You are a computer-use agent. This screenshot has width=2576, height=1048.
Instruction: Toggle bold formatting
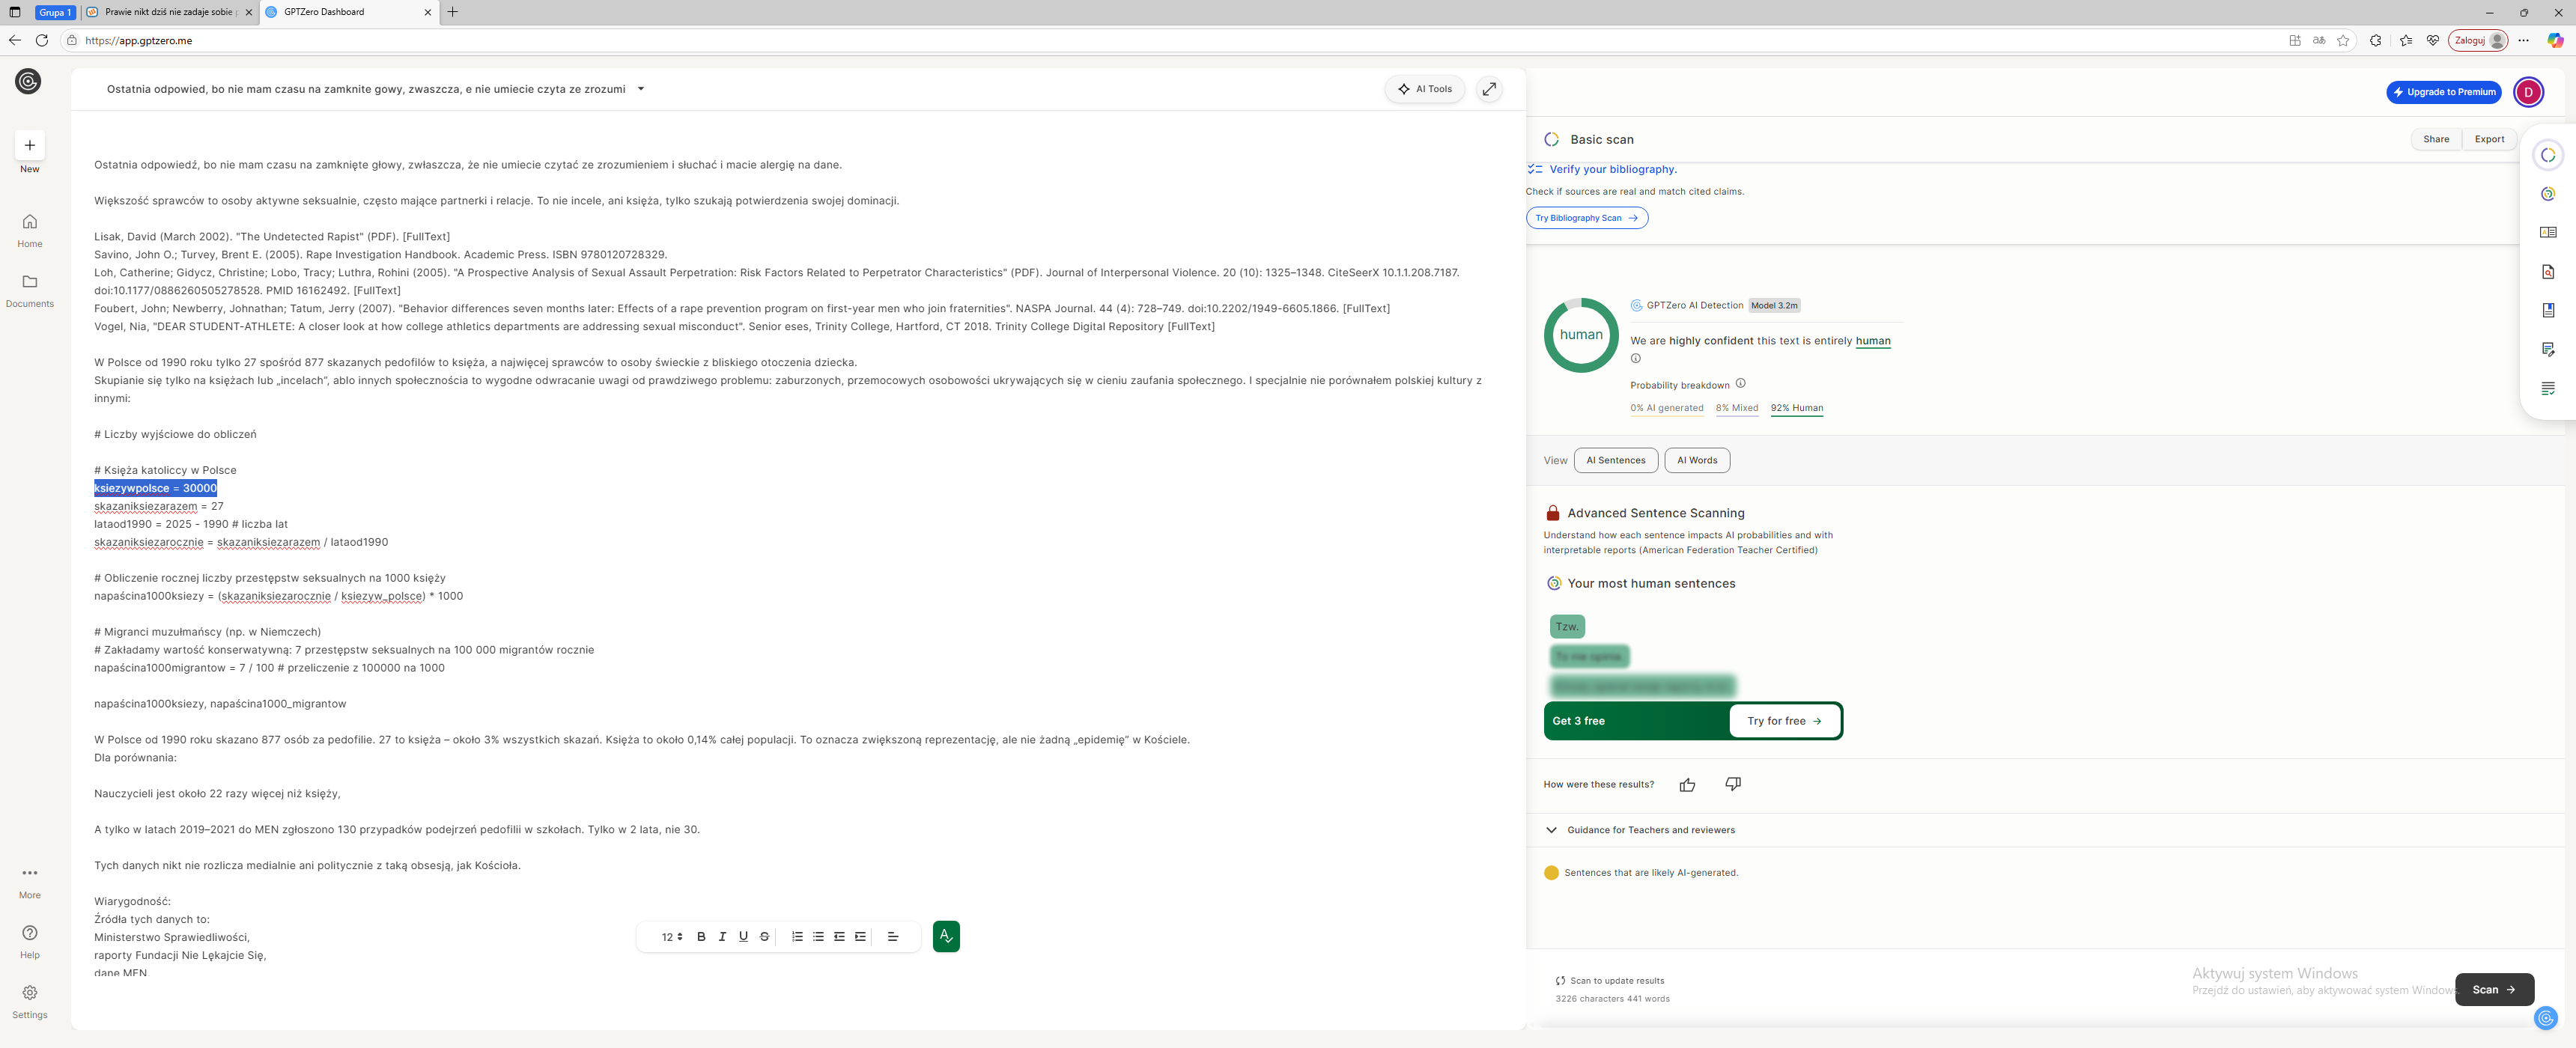[701, 937]
